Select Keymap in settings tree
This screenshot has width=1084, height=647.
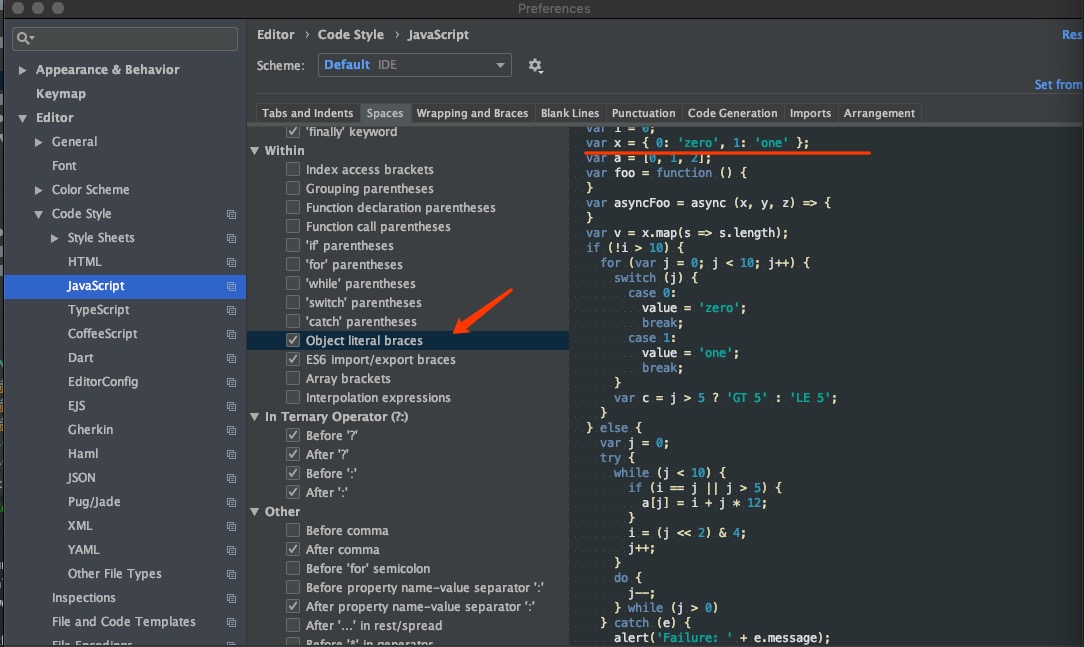click(61, 93)
